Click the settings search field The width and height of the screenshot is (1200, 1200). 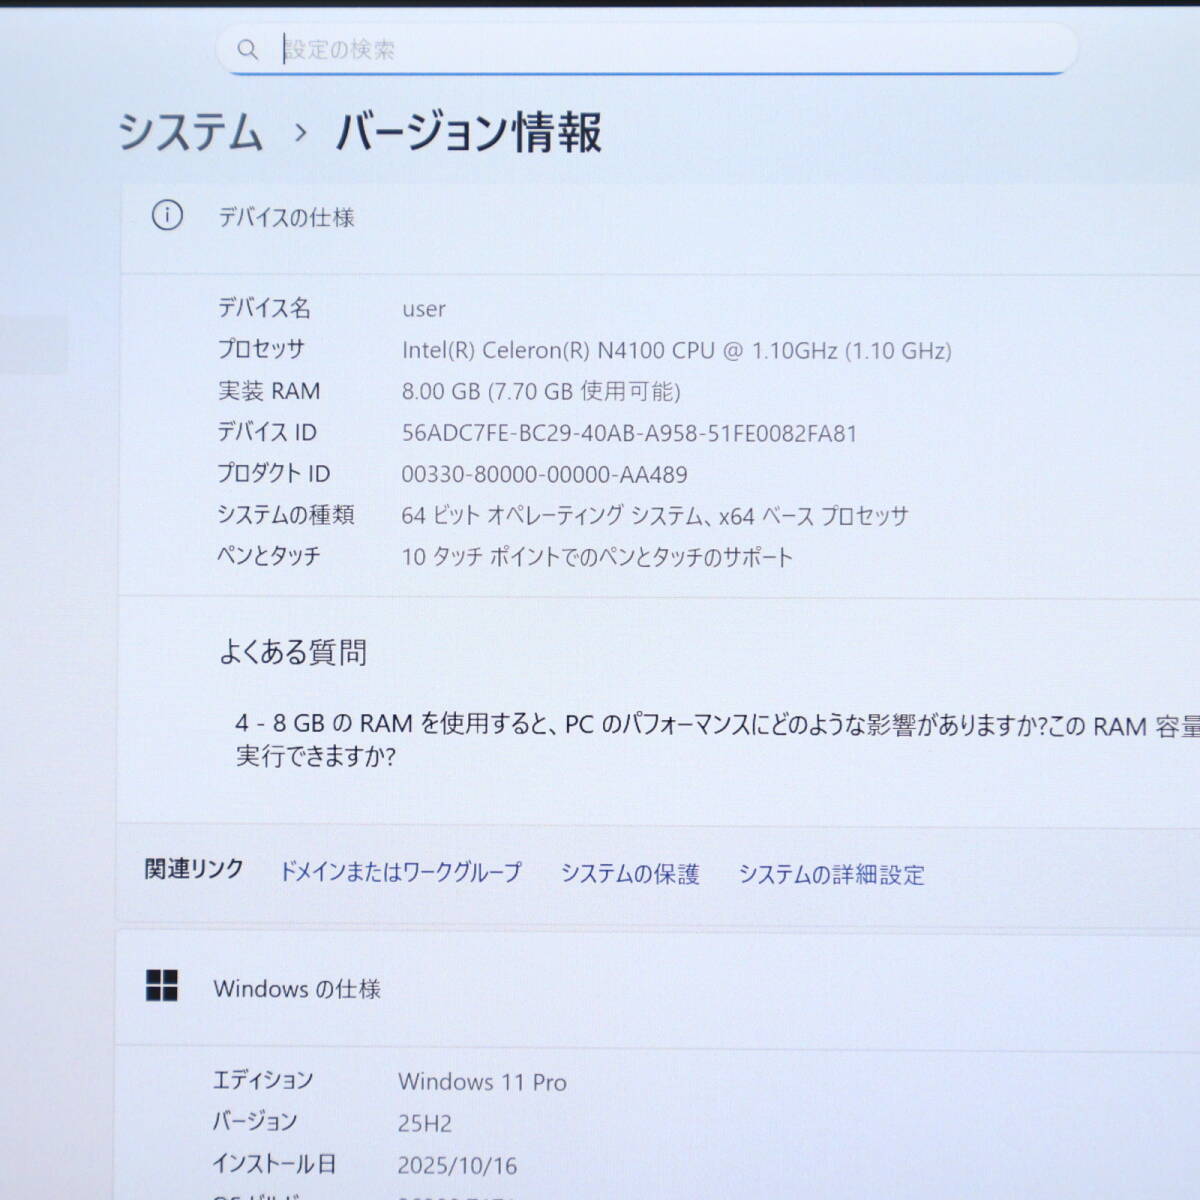(x=647, y=49)
